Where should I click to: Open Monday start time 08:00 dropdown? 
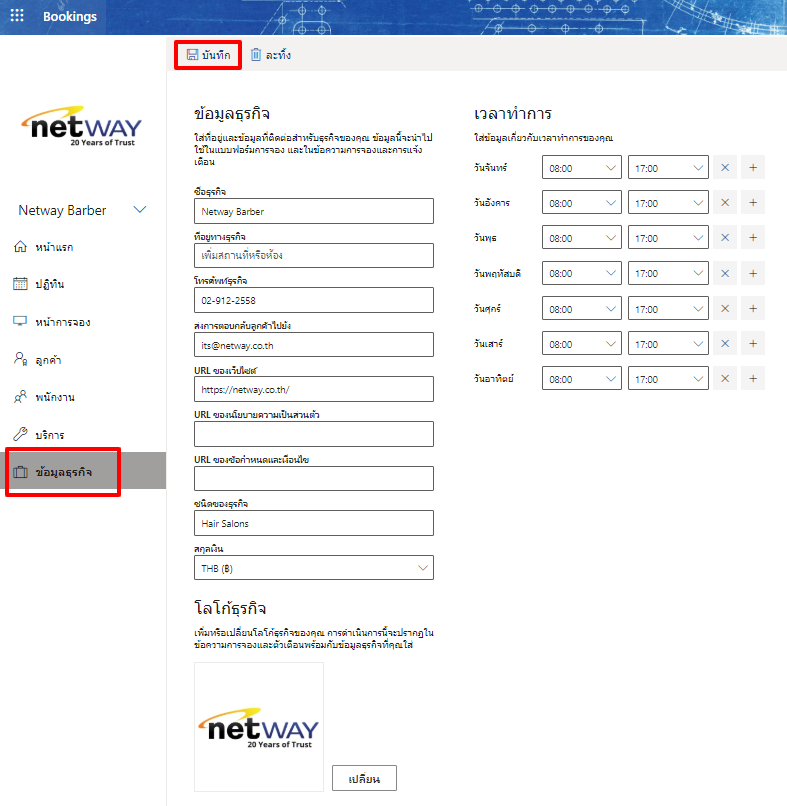[582, 169]
